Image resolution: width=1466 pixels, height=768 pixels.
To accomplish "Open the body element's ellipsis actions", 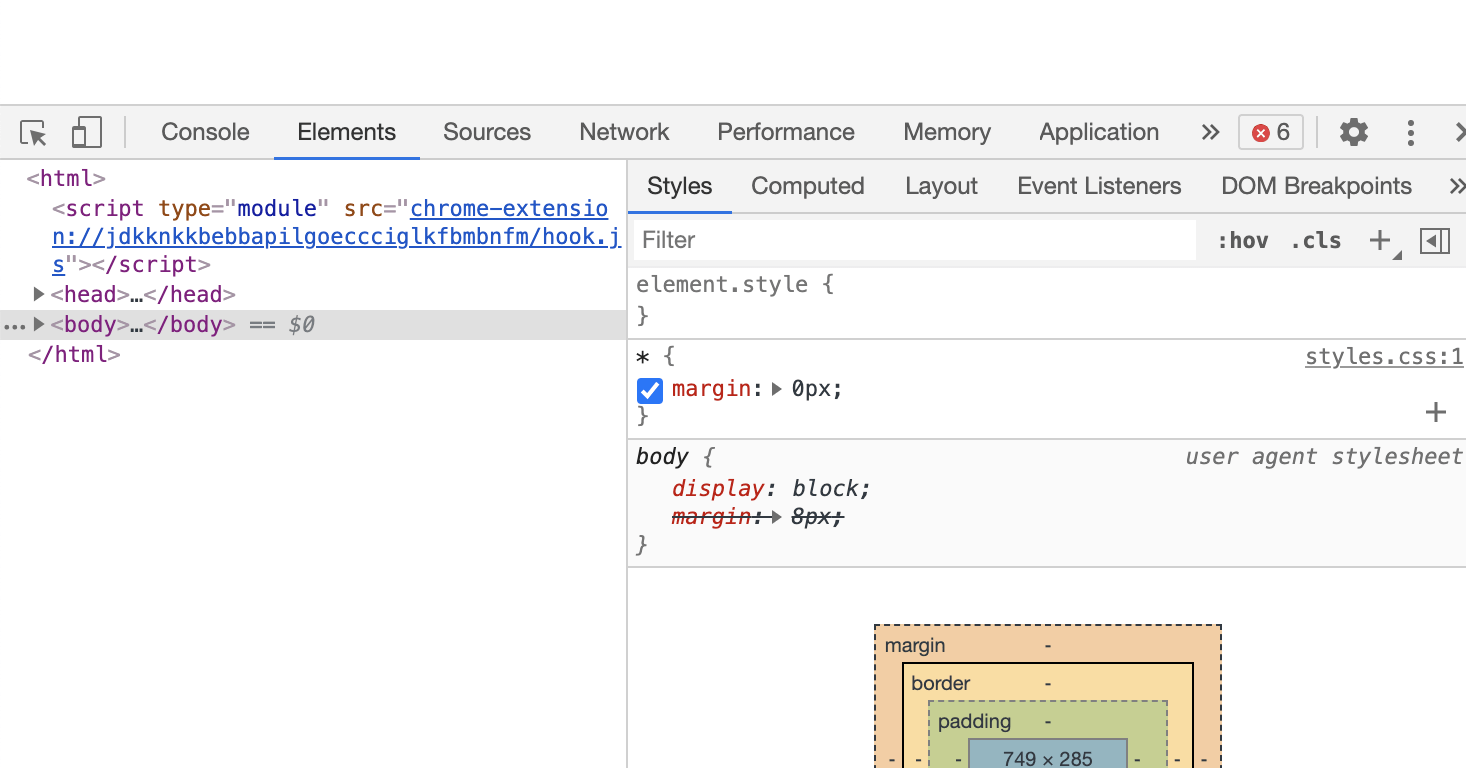I will coord(14,326).
